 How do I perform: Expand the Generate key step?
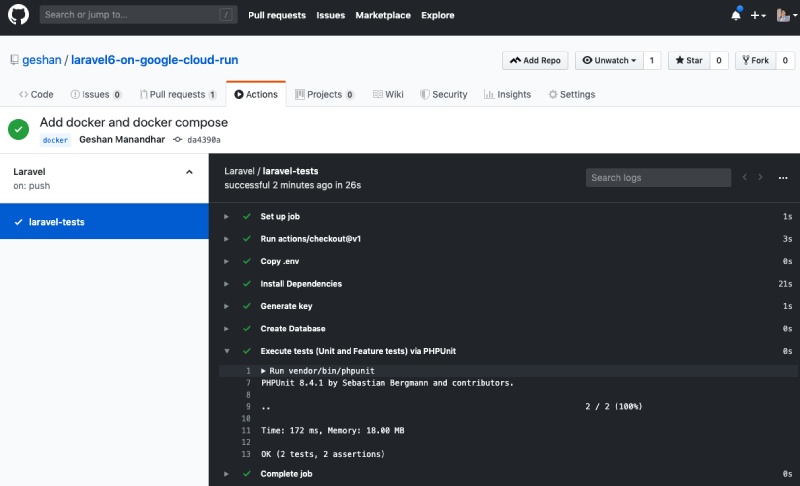(x=226, y=306)
